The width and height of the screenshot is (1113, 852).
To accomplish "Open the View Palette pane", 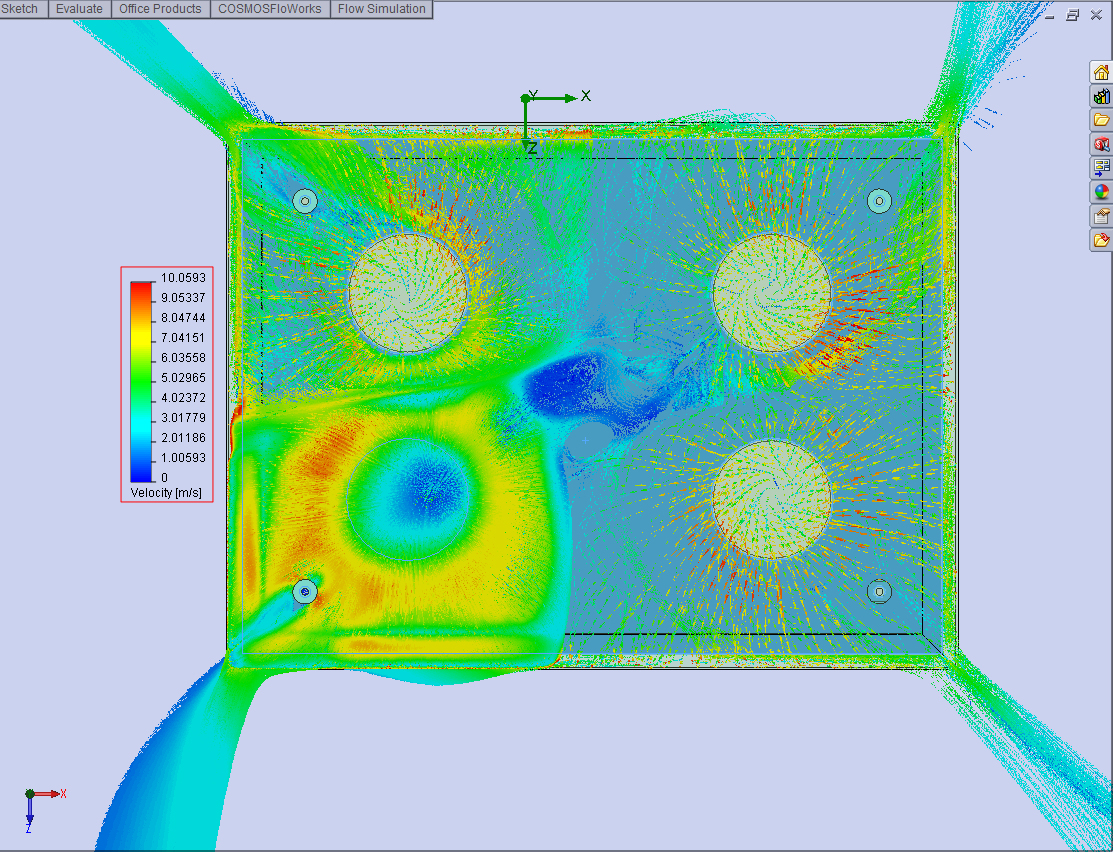I will click(x=1101, y=168).
